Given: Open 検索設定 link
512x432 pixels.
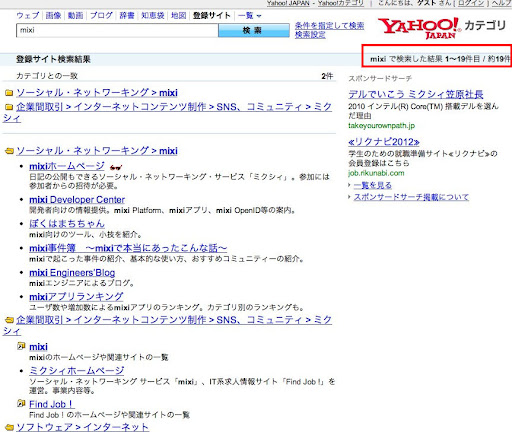Looking at the screenshot, I should coord(310,34).
